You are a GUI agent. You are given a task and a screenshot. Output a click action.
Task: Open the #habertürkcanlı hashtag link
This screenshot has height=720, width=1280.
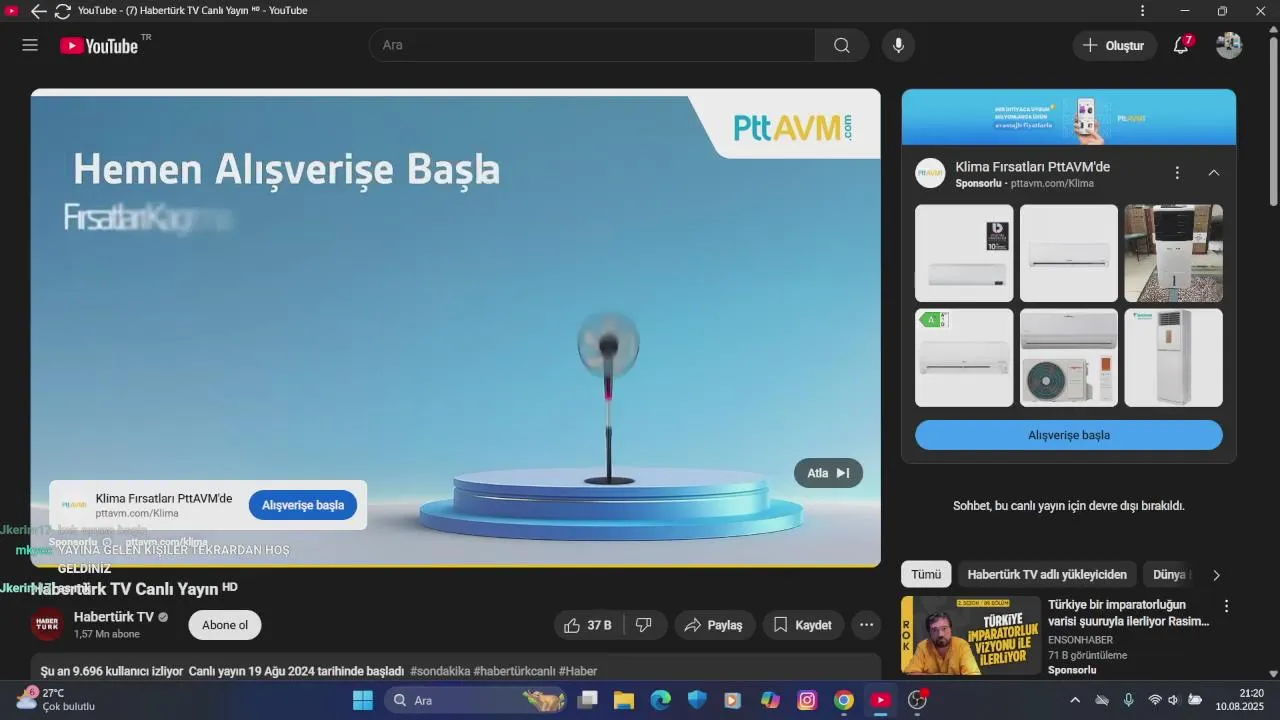click(514, 671)
